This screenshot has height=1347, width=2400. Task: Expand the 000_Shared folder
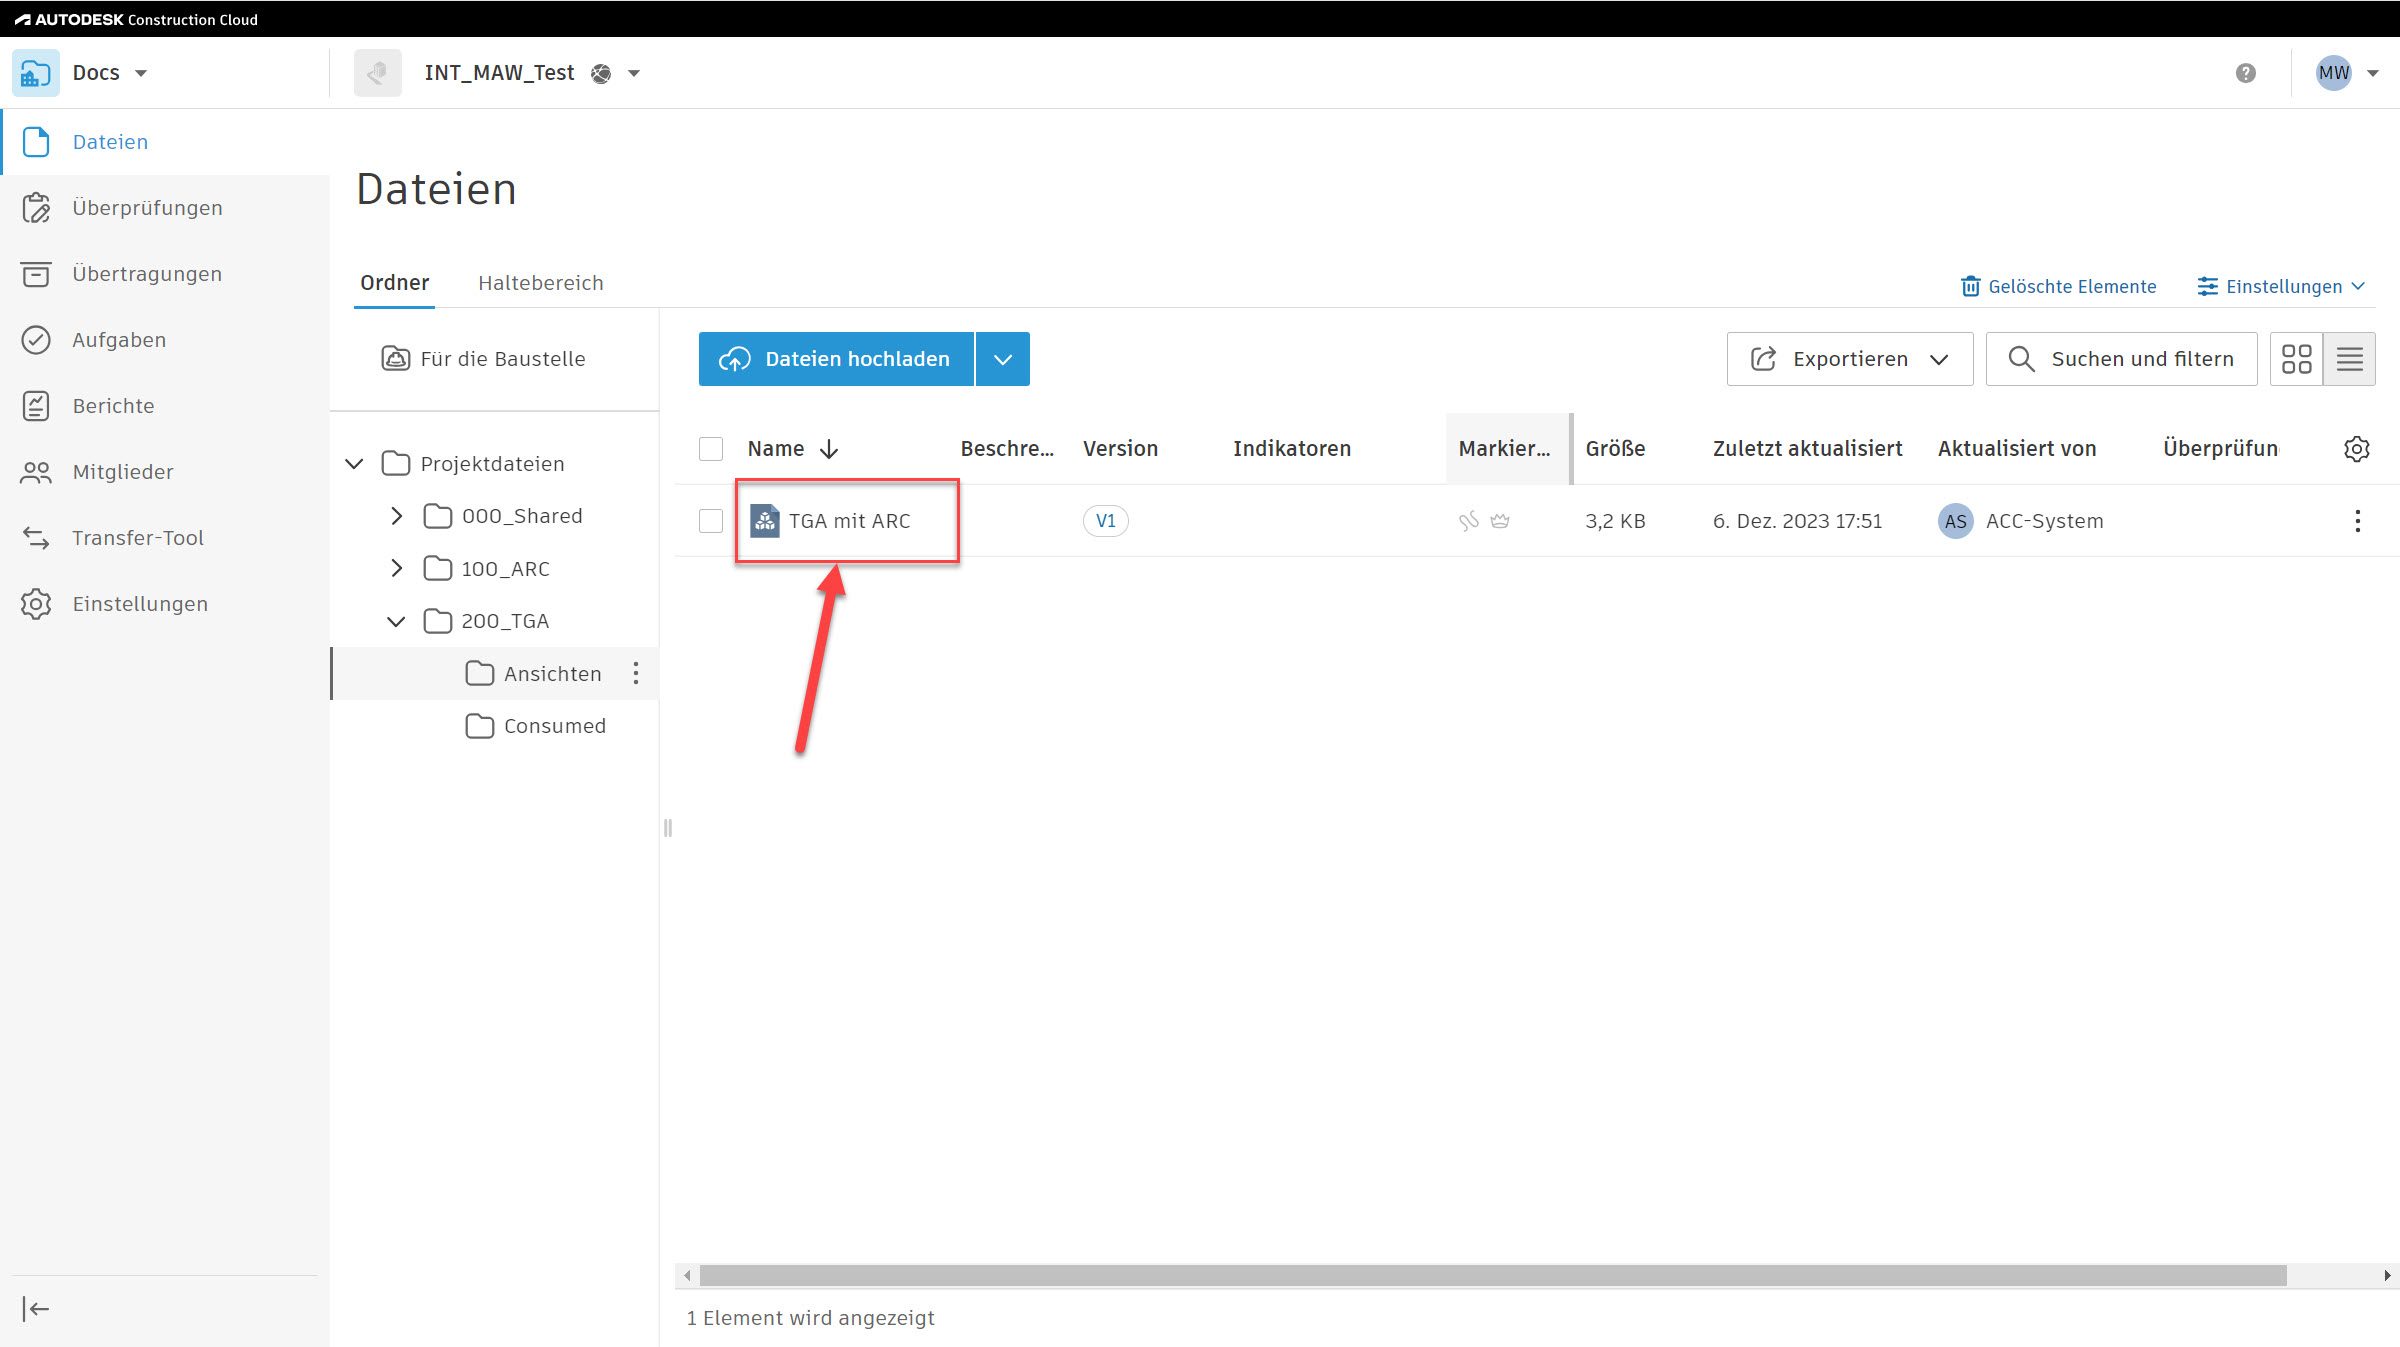click(x=396, y=516)
